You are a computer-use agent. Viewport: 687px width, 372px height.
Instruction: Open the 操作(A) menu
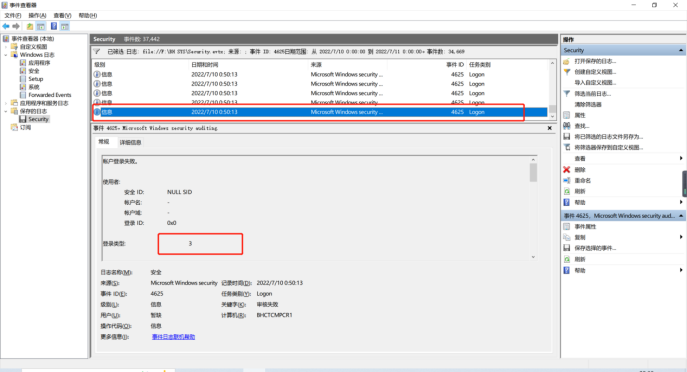37,15
